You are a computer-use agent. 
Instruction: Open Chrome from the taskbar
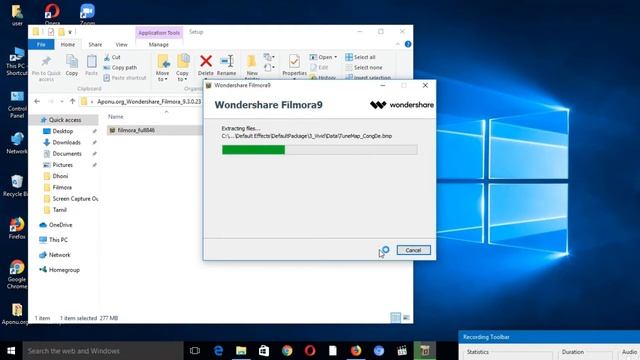click(287, 351)
